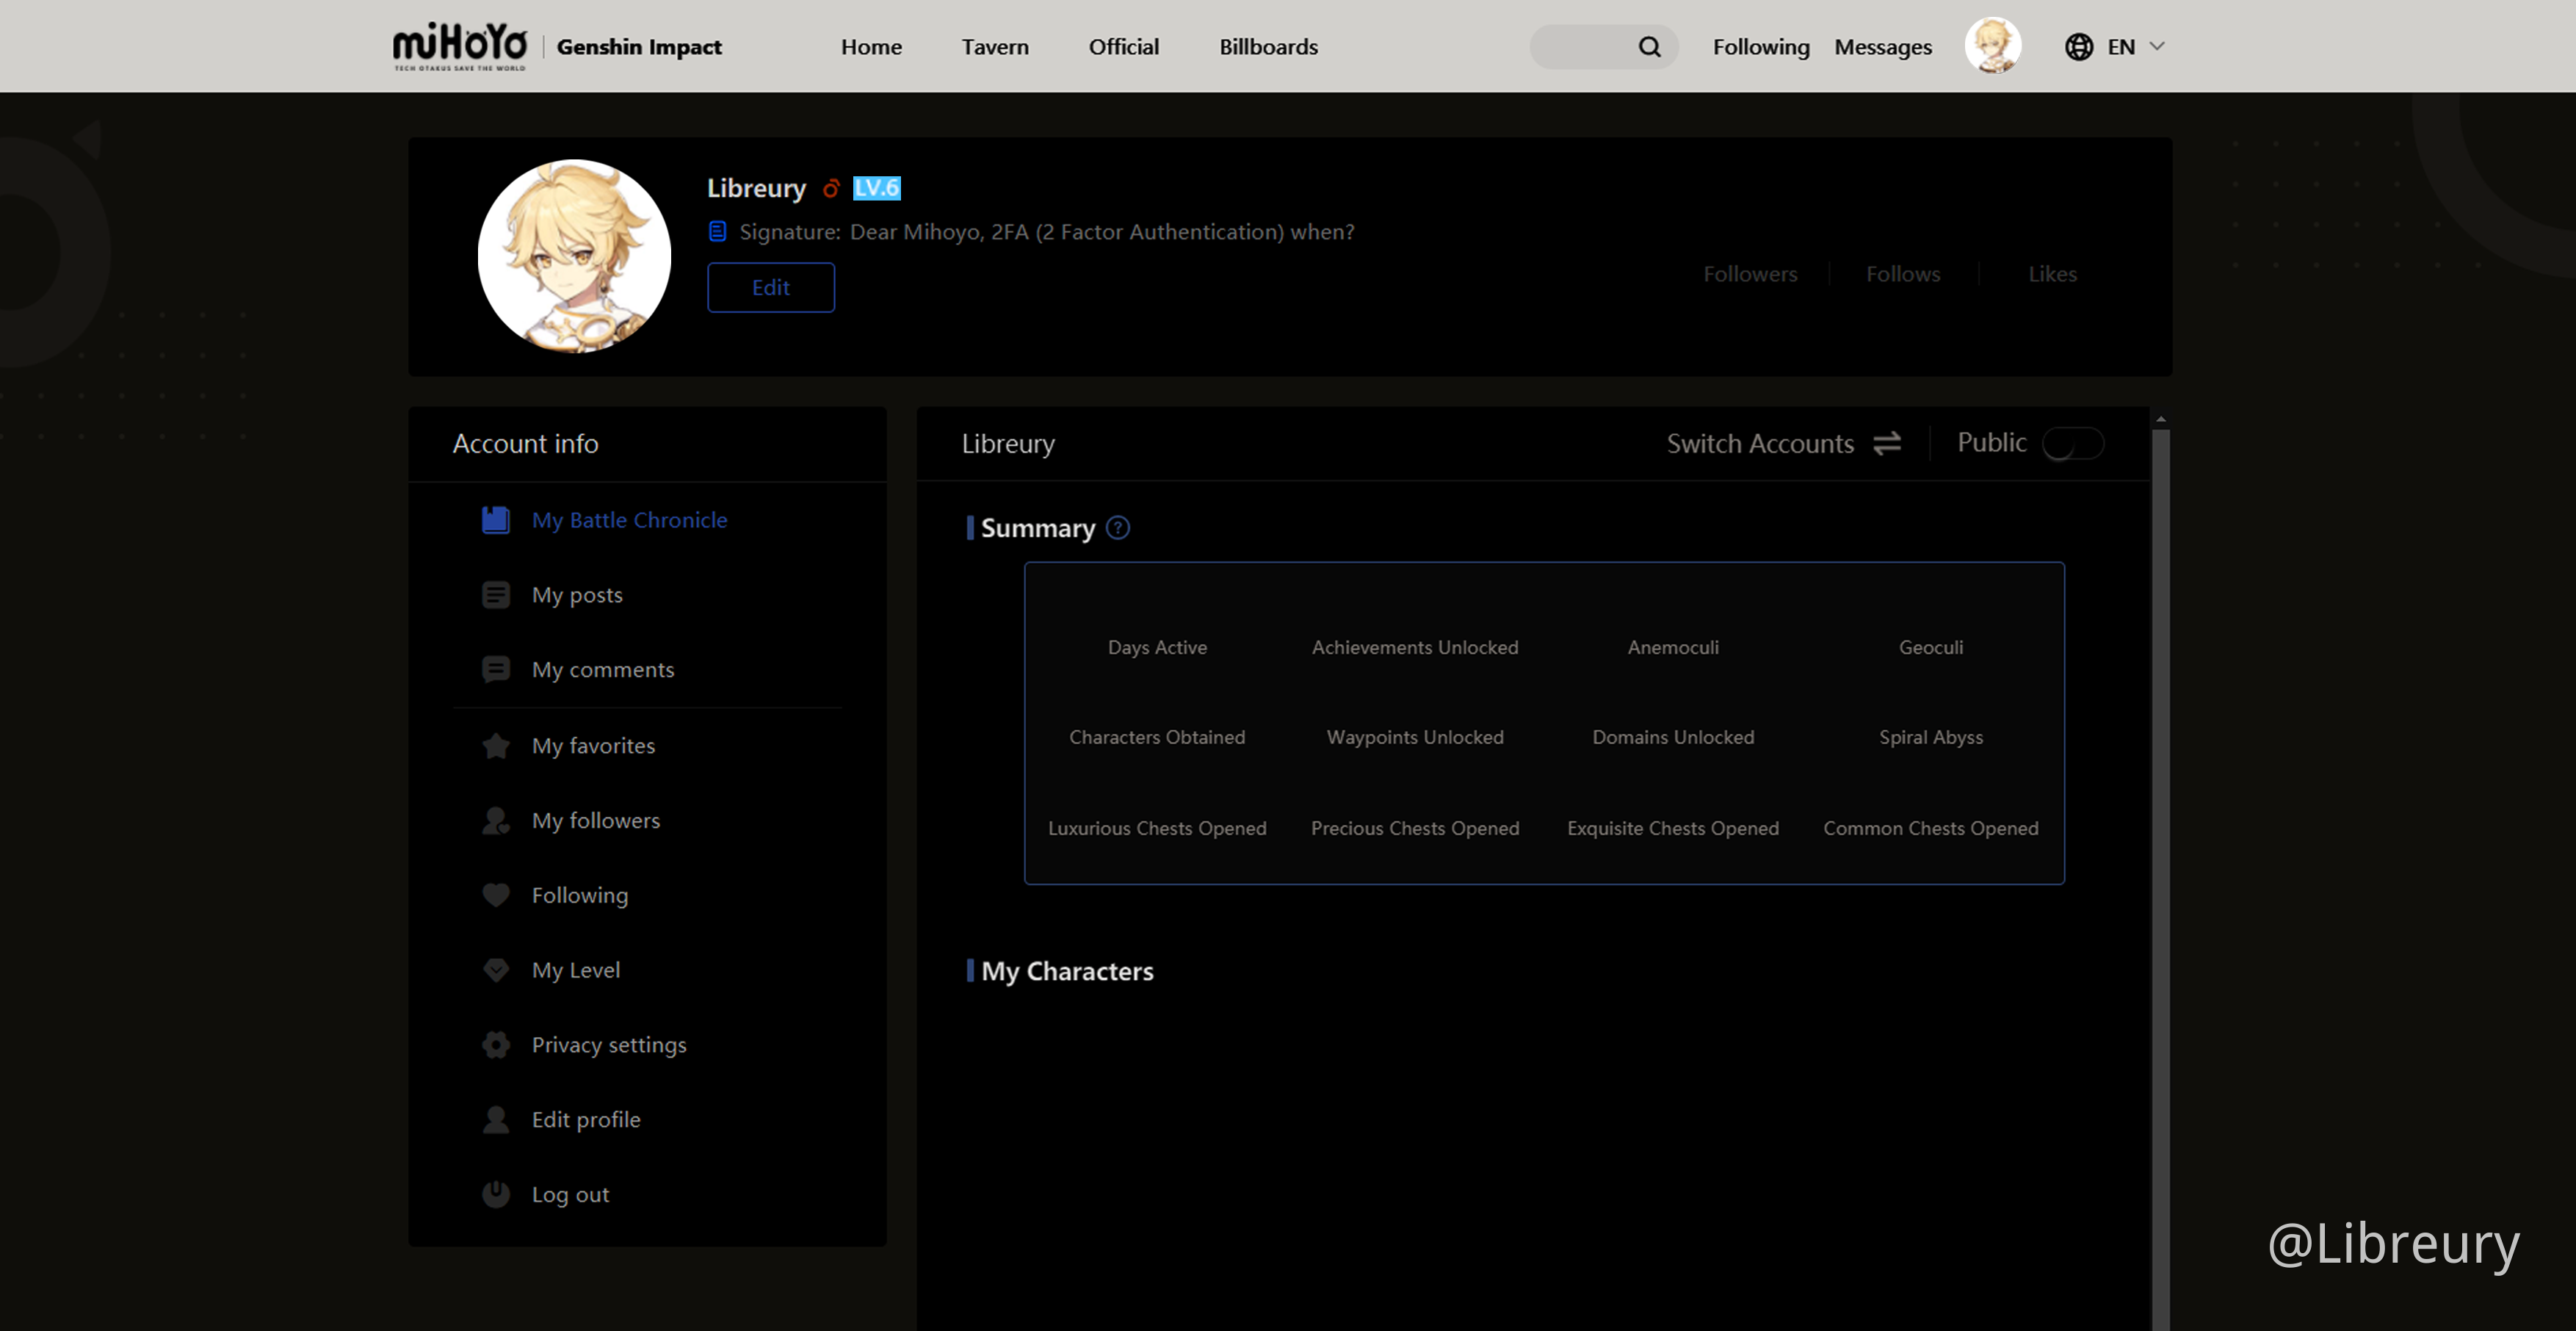Click the My favorites star icon
The height and width of the screenshot is (1331, 2576).
[x=496, y=745]
